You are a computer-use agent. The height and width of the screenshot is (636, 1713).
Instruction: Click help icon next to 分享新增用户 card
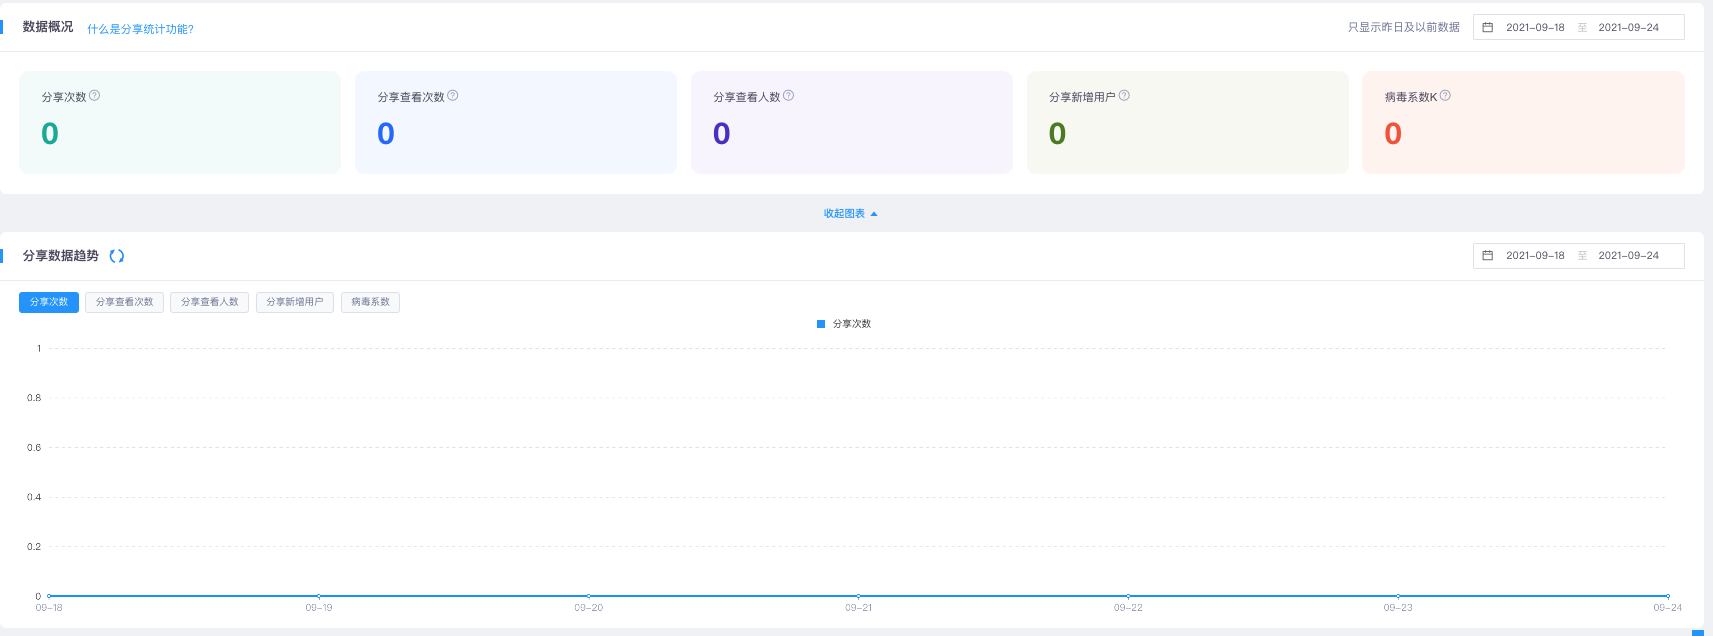(x=1124, y=96)
